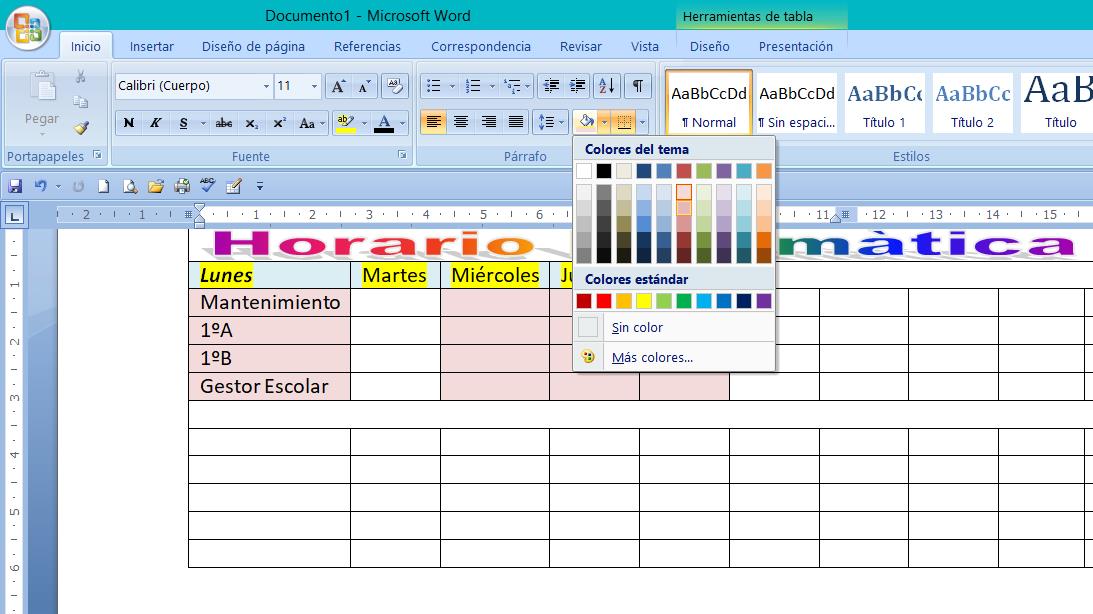Image resolution: width=1093 pixels, height=614 pixels.
Task: Click the Save icon in quick access toolbar
Action: (x=15, y=186)
